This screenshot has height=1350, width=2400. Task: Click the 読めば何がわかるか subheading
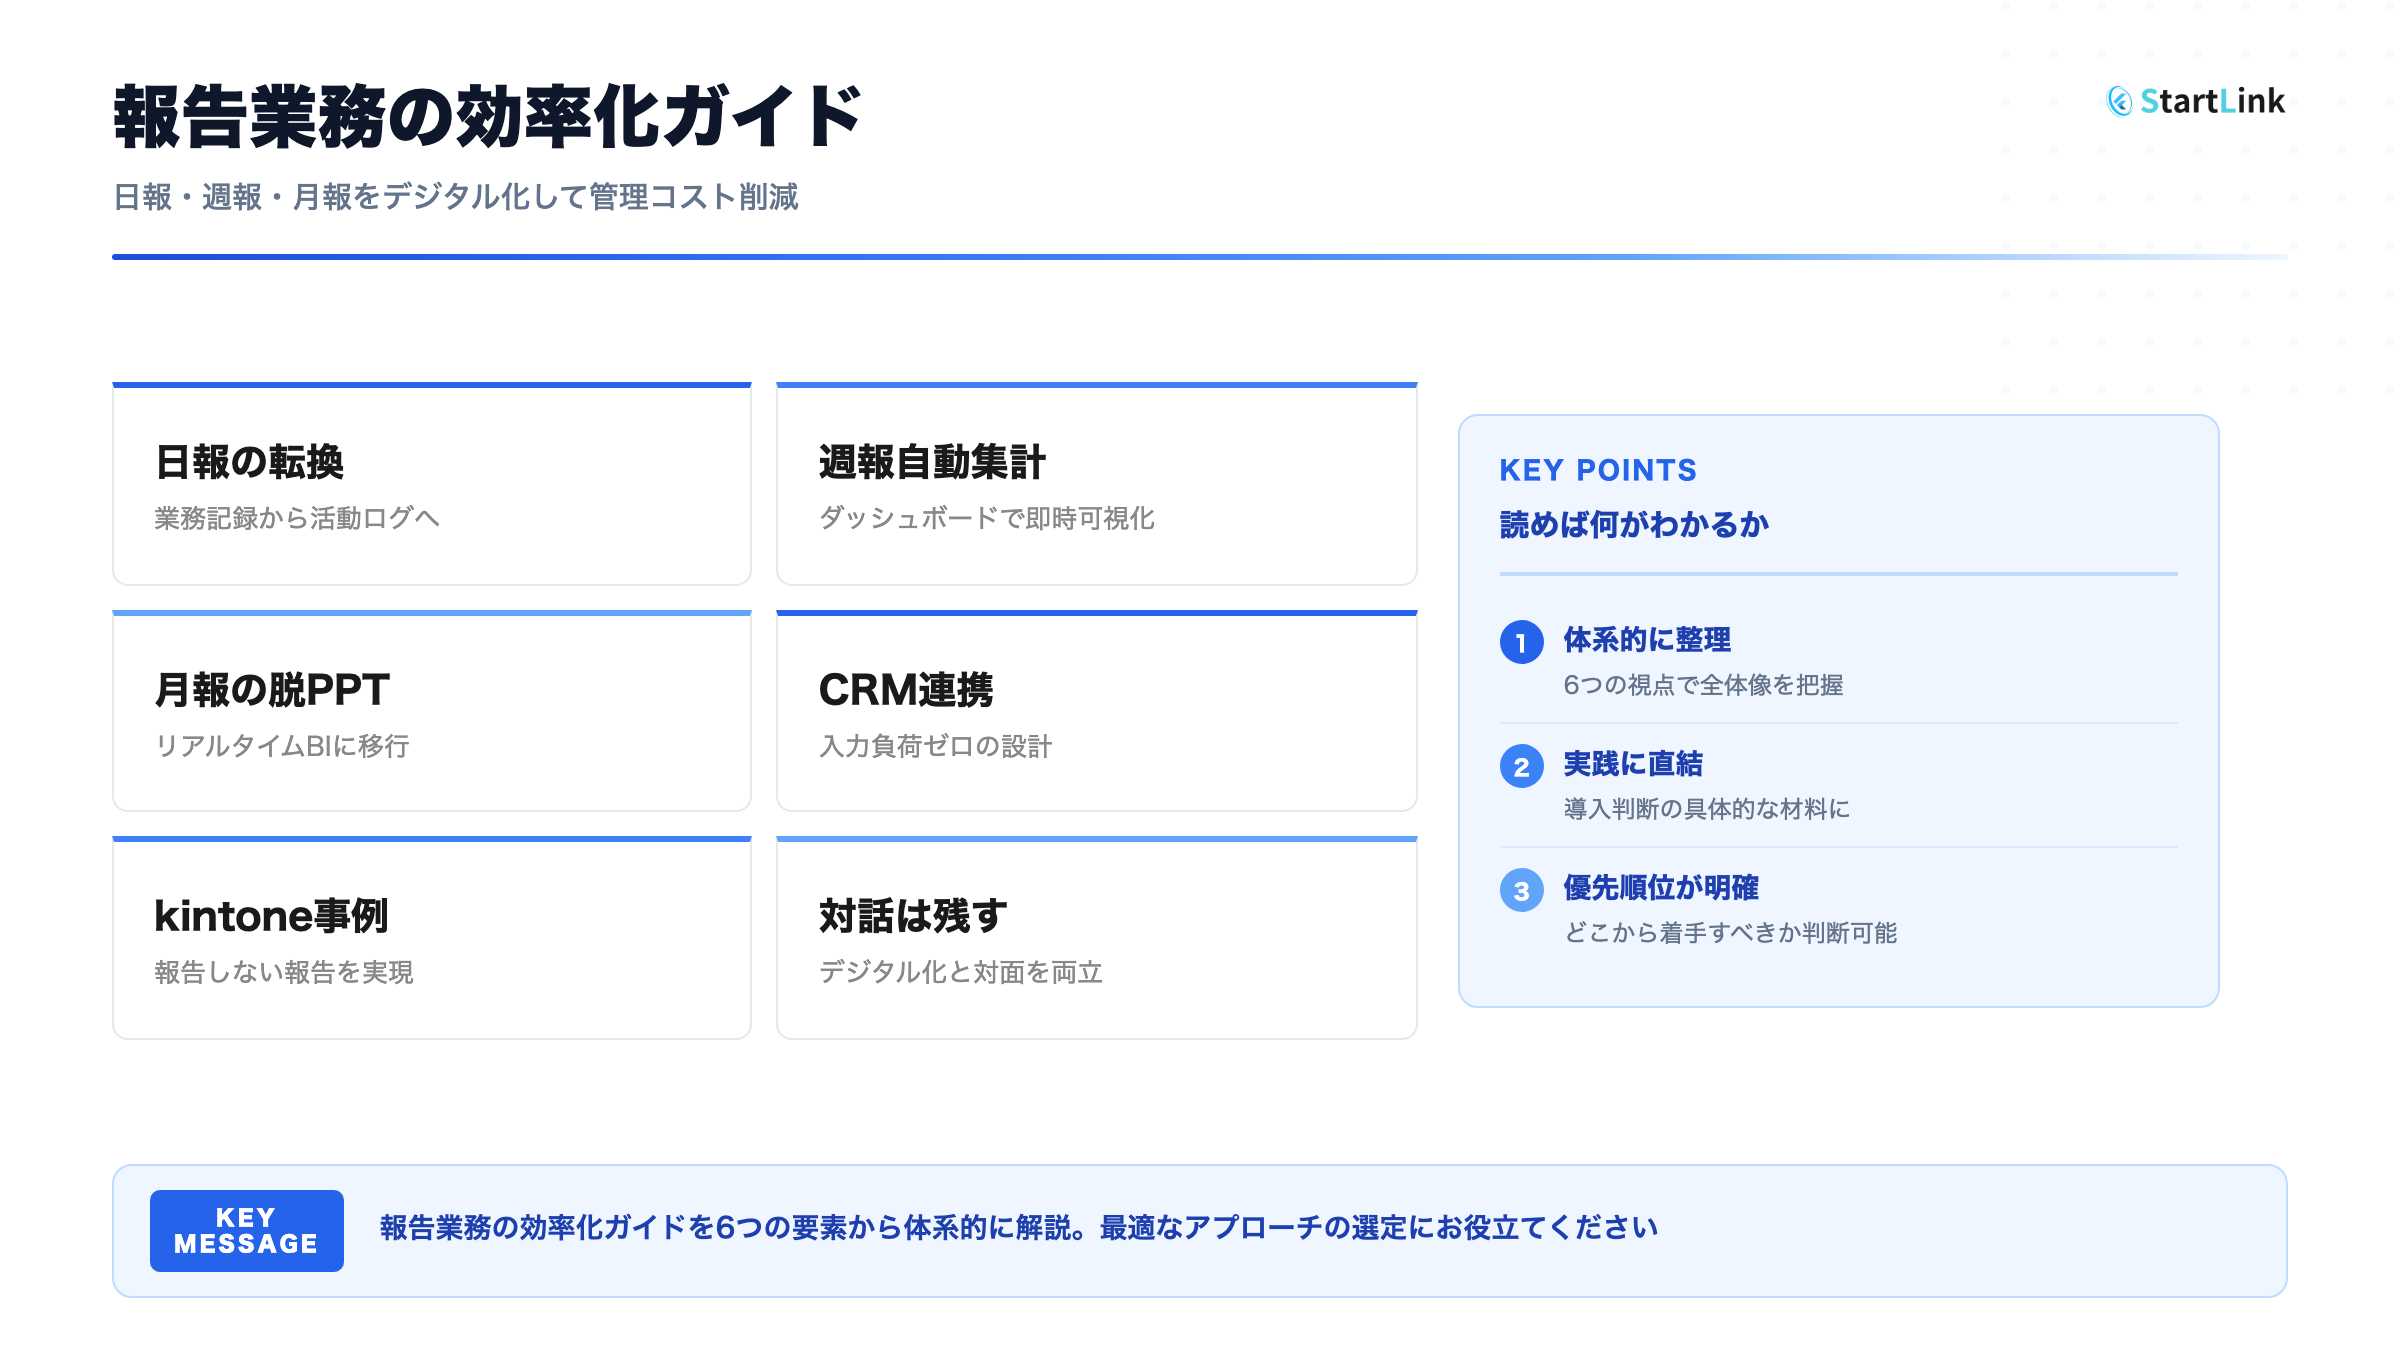pos(1633,525)
